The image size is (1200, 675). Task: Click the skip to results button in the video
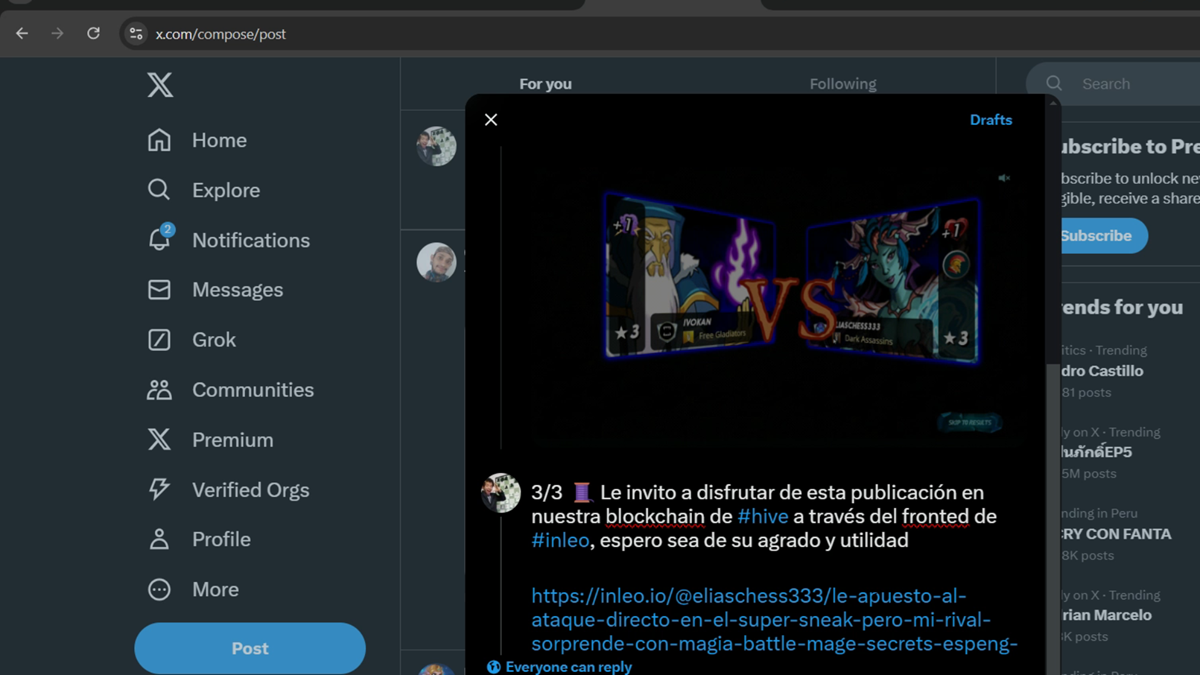969,422
